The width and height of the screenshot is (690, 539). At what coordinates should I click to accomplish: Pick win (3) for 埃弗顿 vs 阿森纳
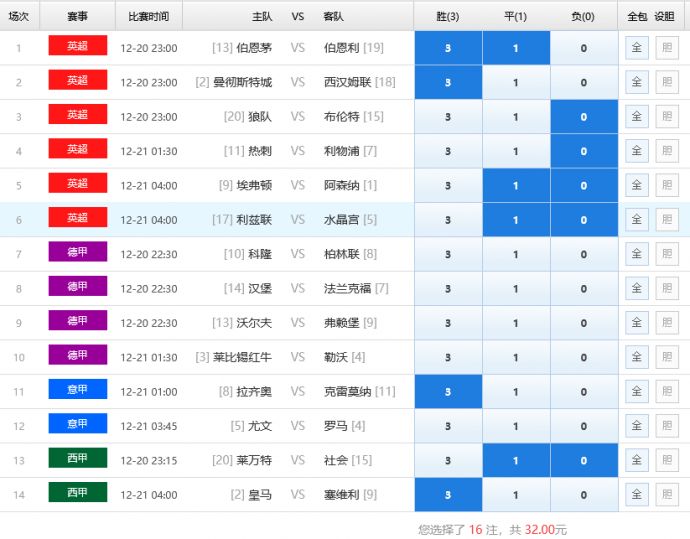[447, 186]
